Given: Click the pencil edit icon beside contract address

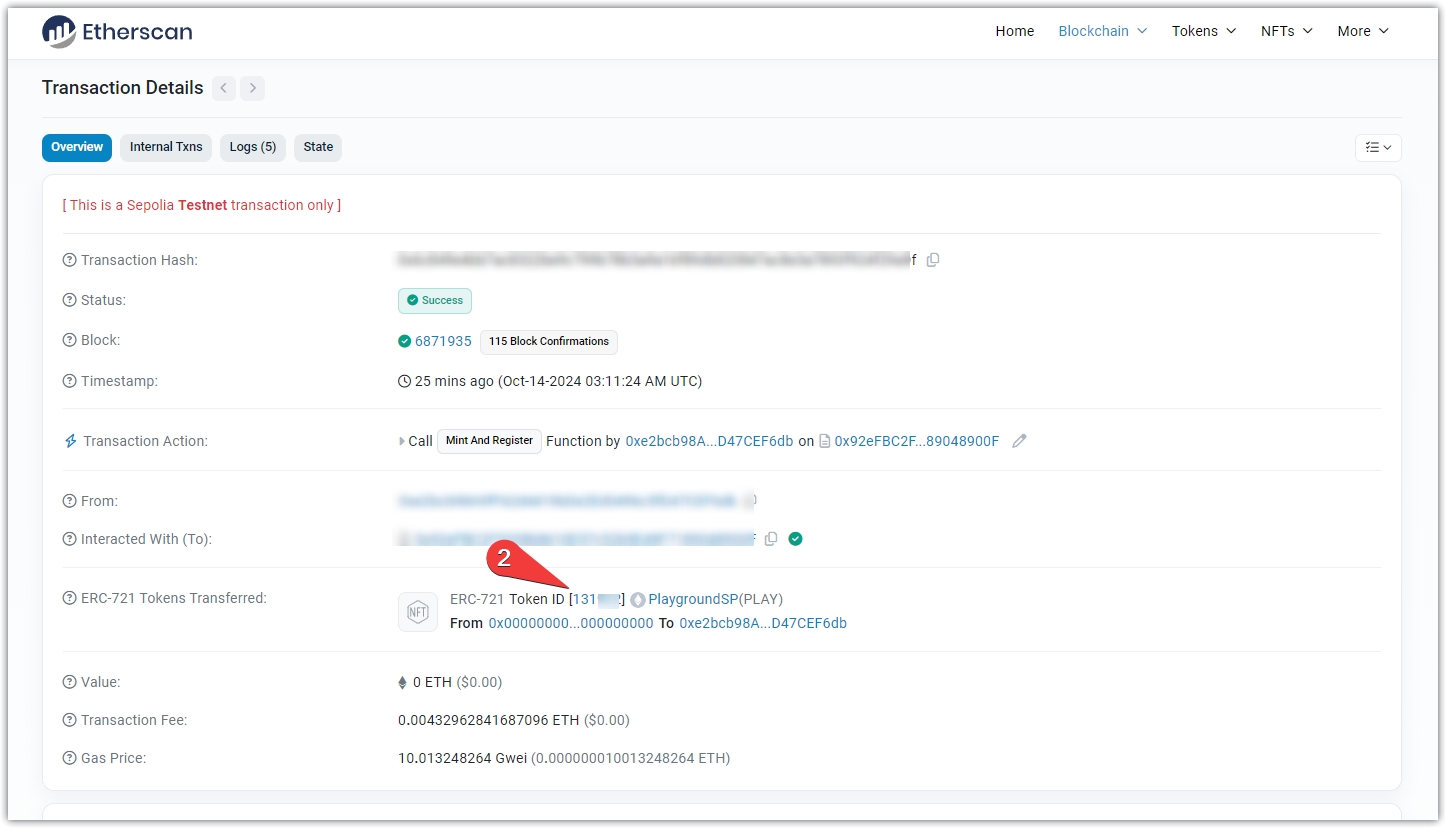Looking at the screenshot, I should pyautogui.click(x=1019, y=441).
